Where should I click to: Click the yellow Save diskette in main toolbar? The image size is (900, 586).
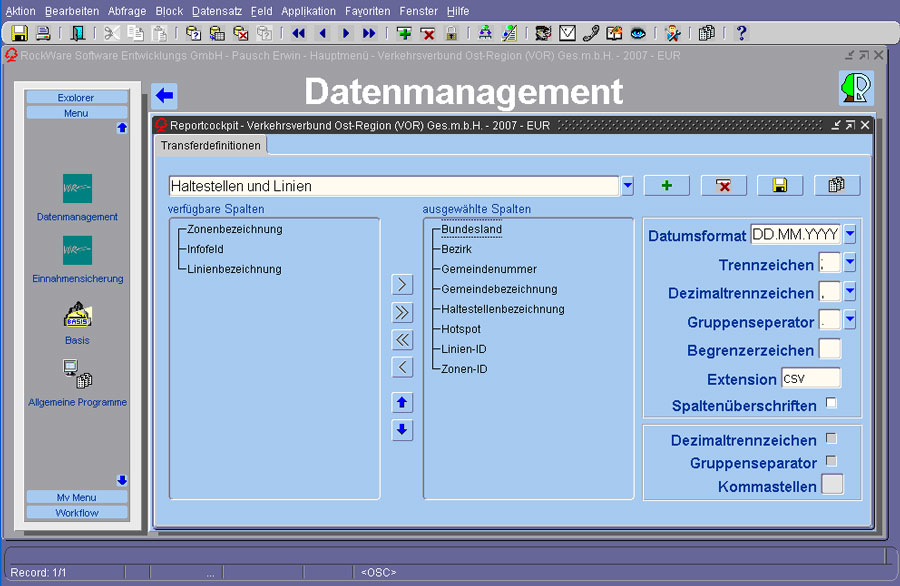pyautogui.click(x=20, y=33)
